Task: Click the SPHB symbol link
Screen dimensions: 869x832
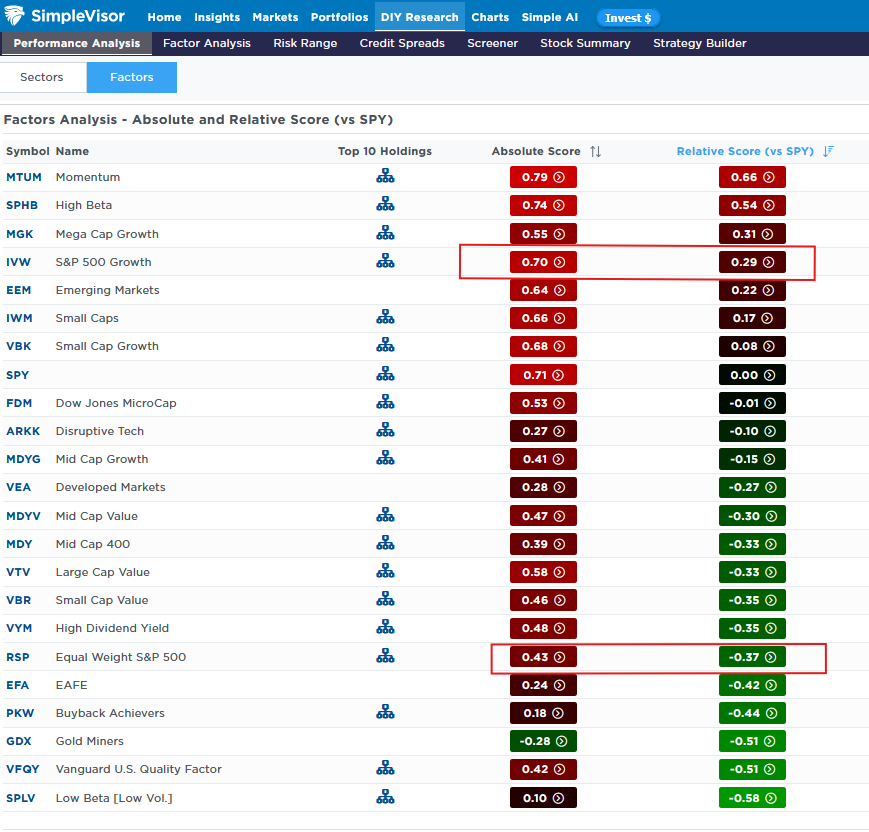Action: pos(22,205)
